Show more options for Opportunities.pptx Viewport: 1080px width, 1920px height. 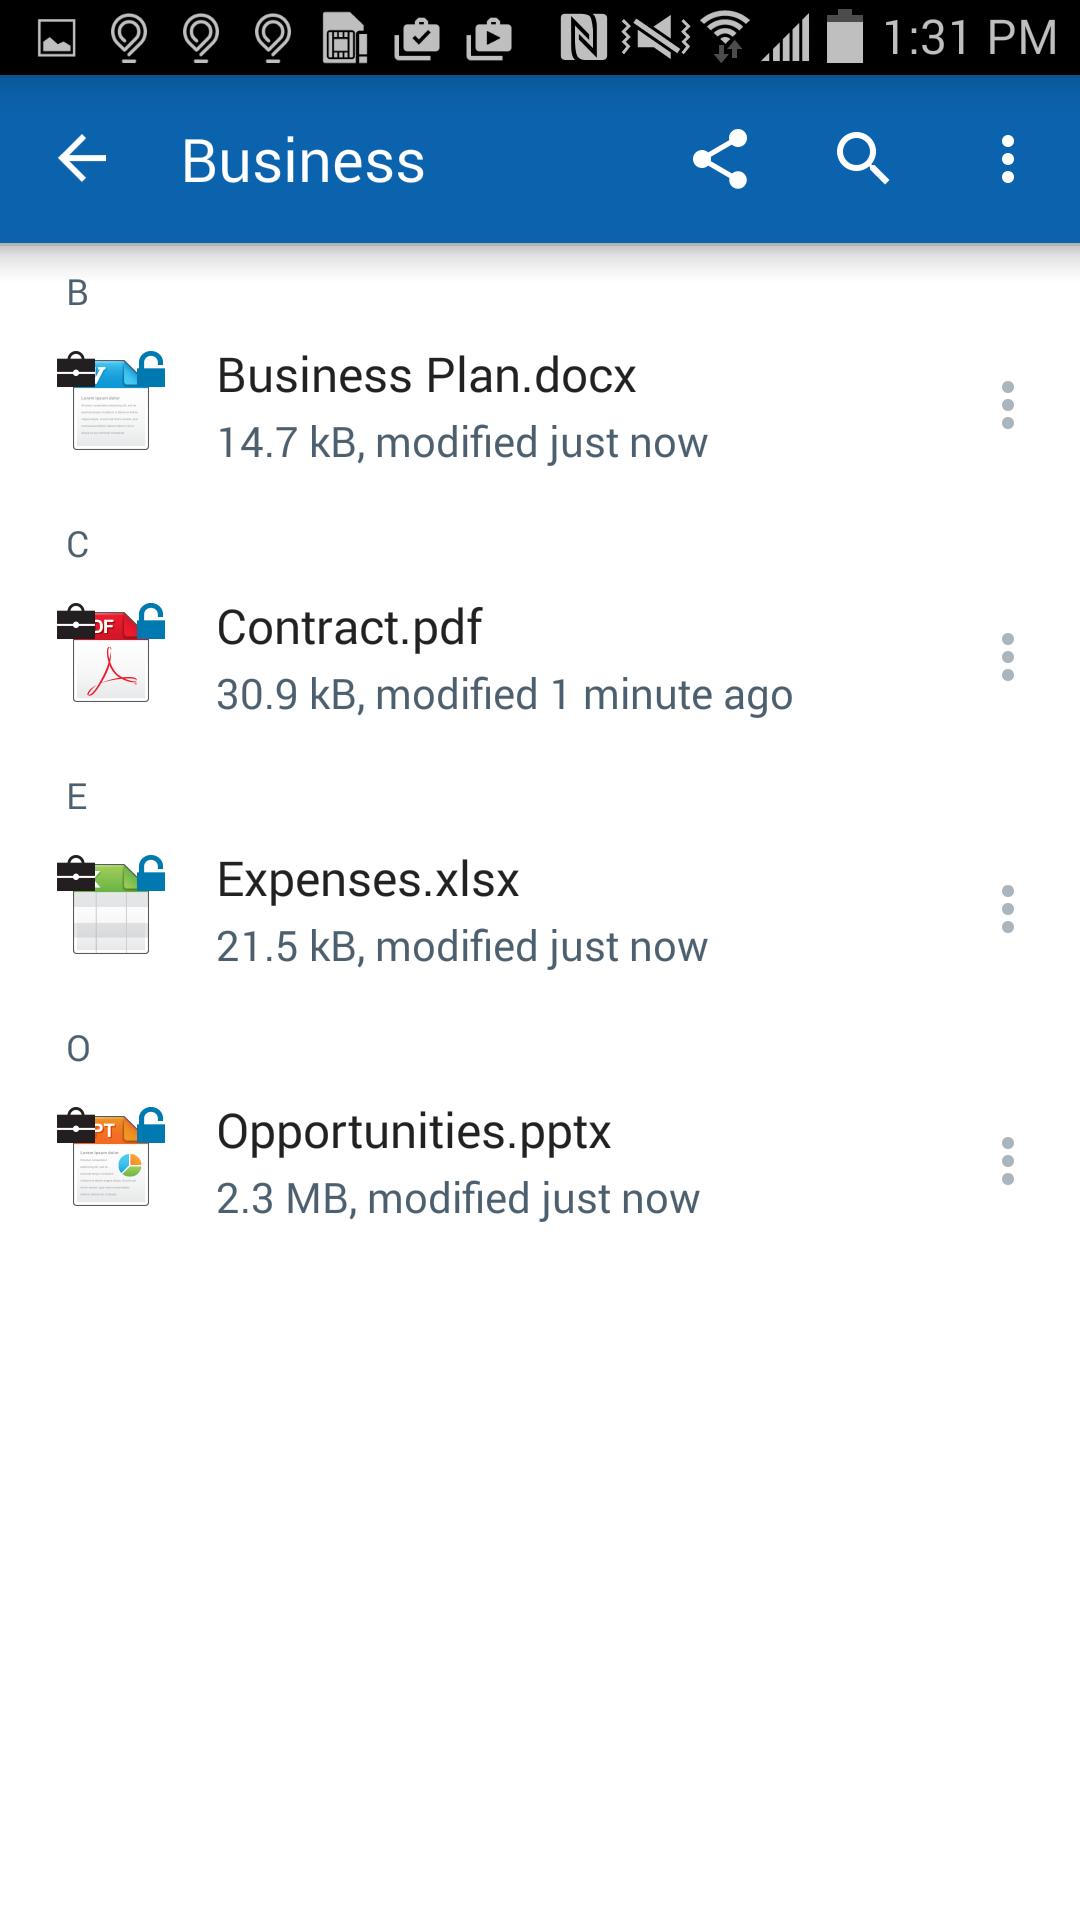tap(1007, 1161)
